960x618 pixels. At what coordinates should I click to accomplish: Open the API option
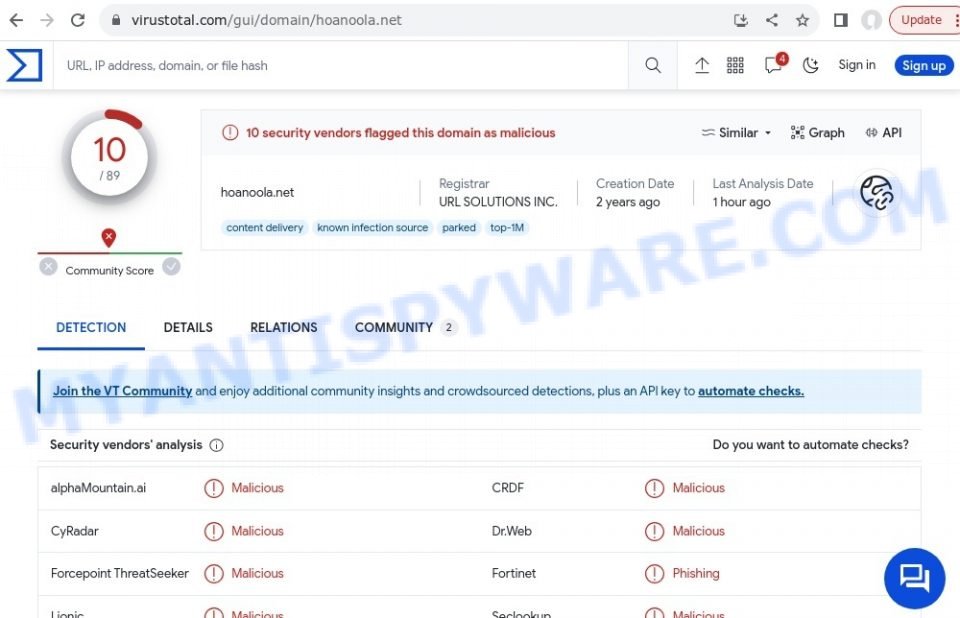click(x=883, y=132)
